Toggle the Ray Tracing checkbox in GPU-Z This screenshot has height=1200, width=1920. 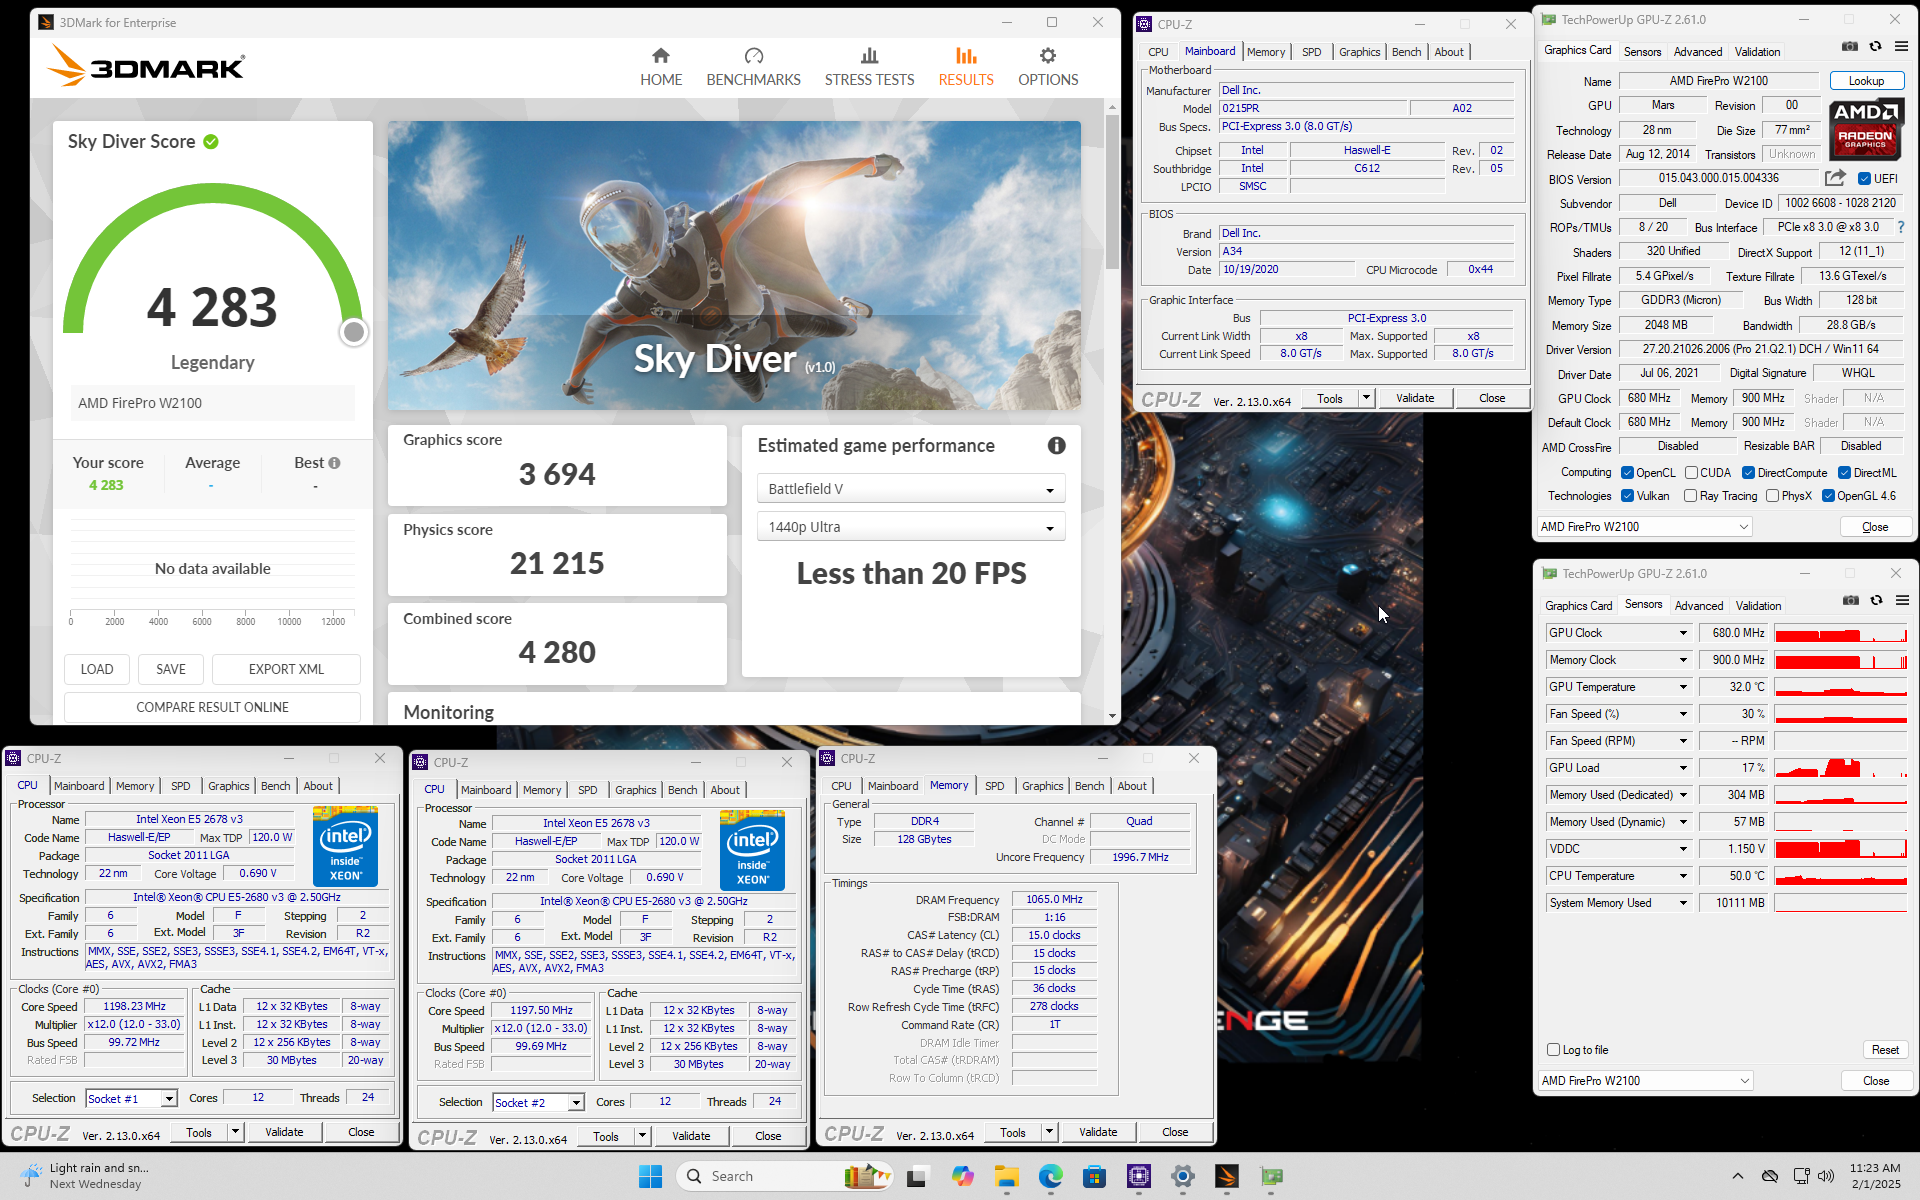(1690, 496)
